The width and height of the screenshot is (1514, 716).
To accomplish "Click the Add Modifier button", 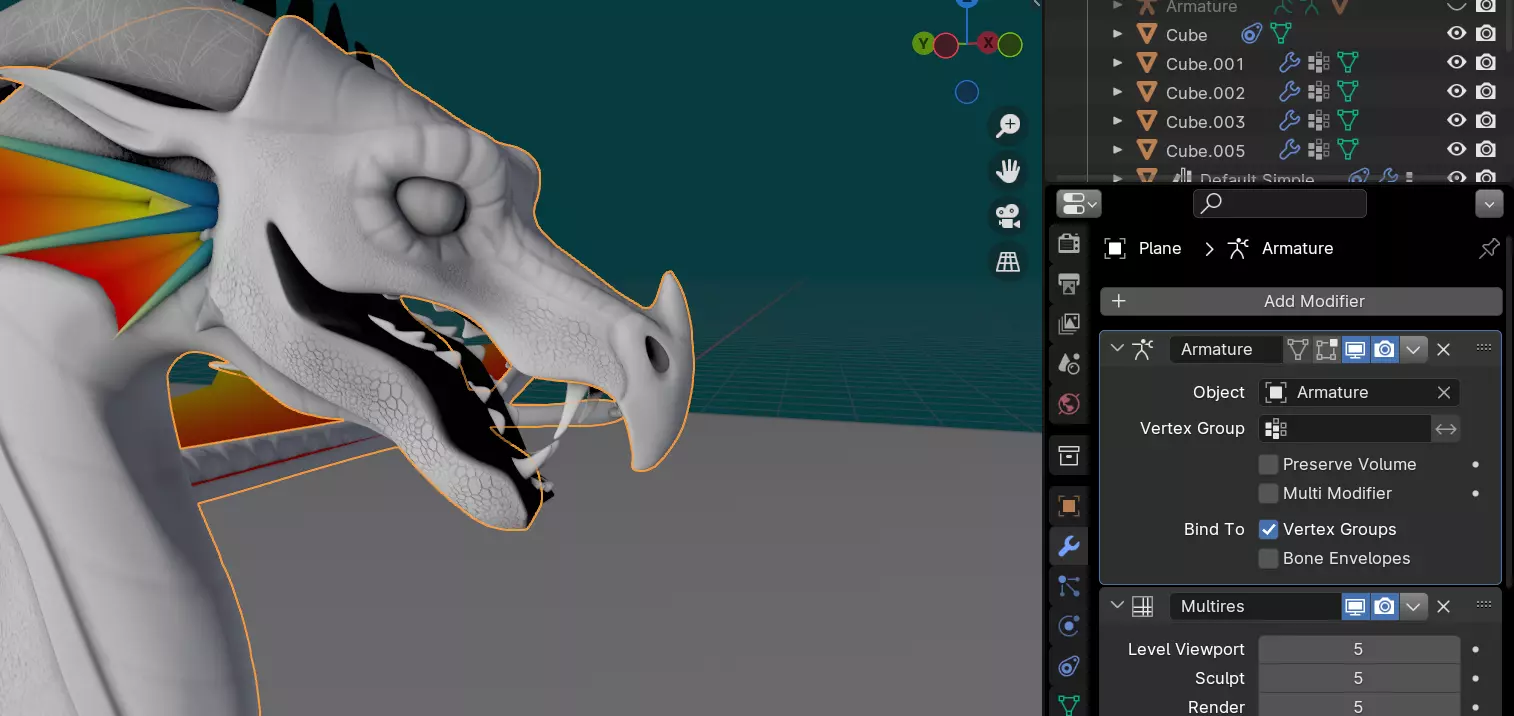I will click(x=1301, y=301).
